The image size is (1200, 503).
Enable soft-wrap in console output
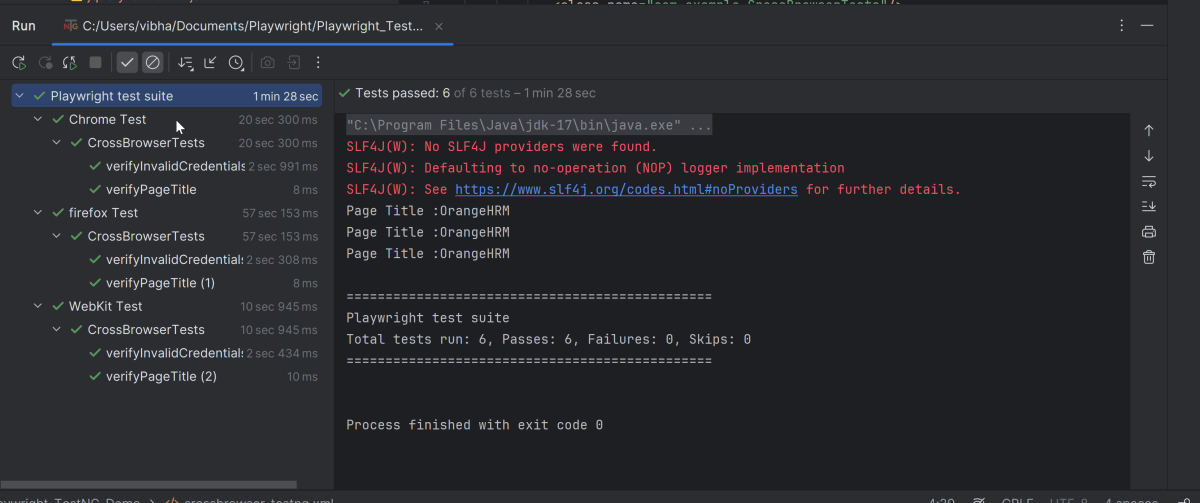coord(1149,181)
